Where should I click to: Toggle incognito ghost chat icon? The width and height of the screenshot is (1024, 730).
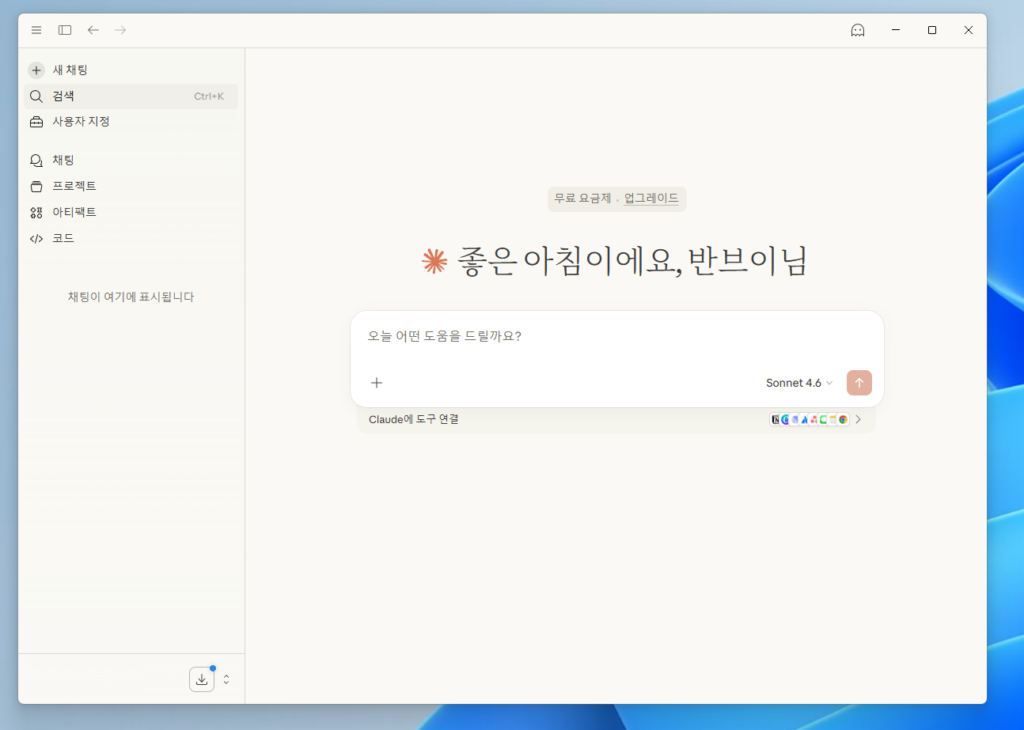pyautogui.click(x=857, y=30)
